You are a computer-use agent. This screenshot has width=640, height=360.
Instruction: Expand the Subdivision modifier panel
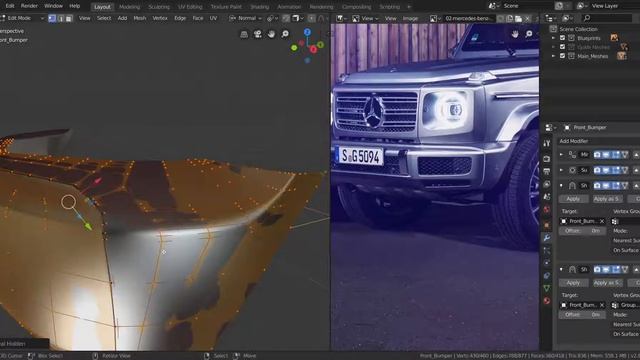tap(561, 170)
